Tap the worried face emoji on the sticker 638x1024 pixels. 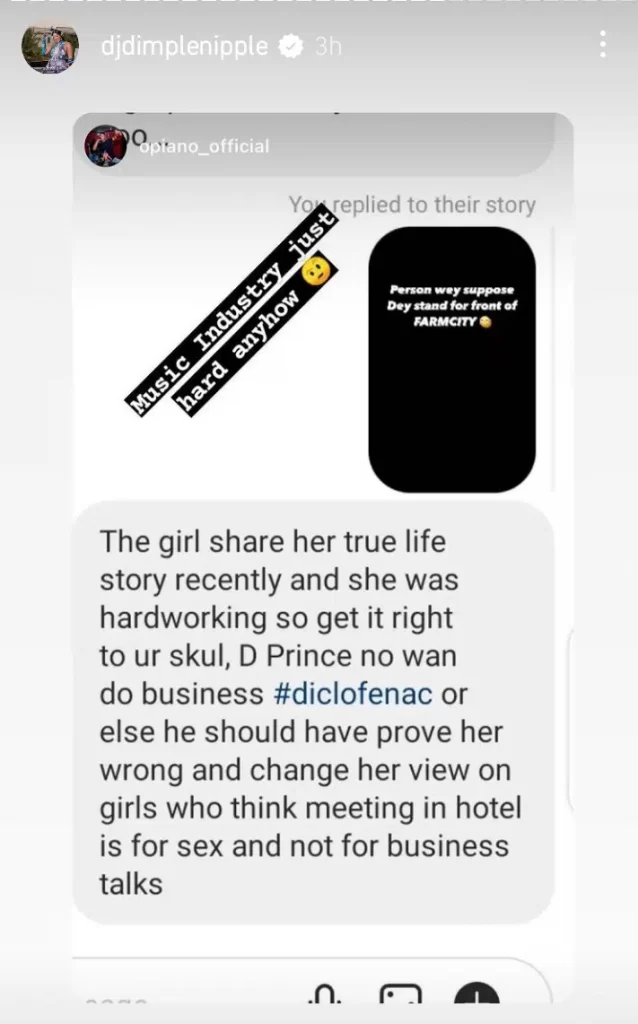tap(317, 270)
